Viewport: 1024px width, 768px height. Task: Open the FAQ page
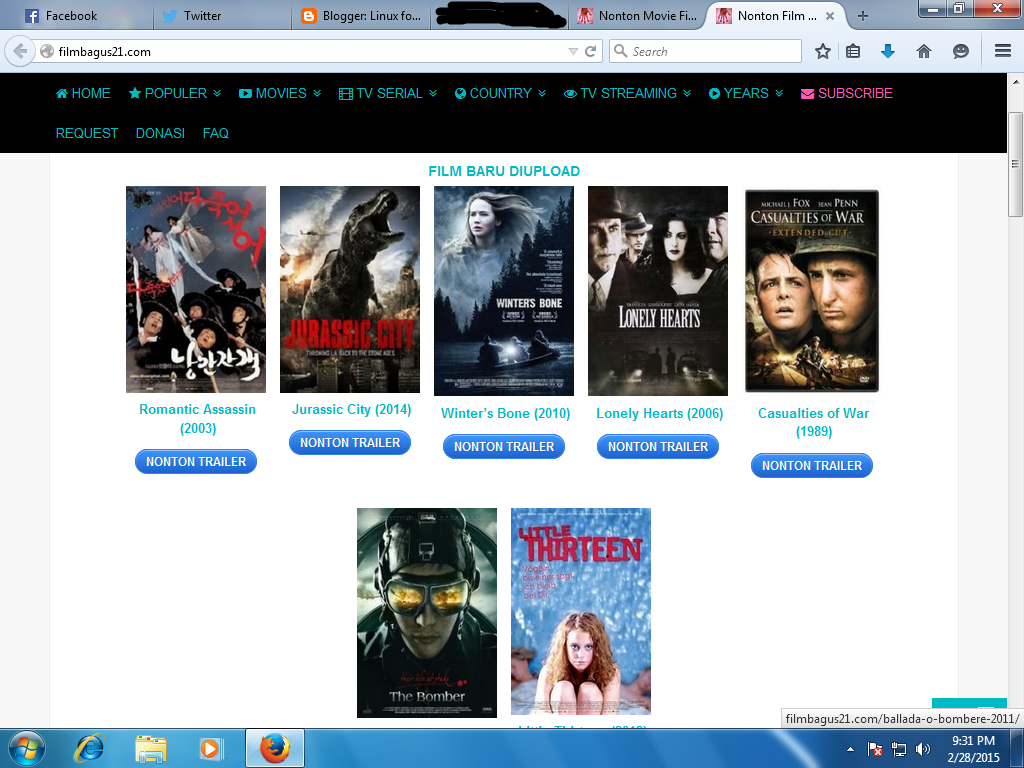point(216,133)
